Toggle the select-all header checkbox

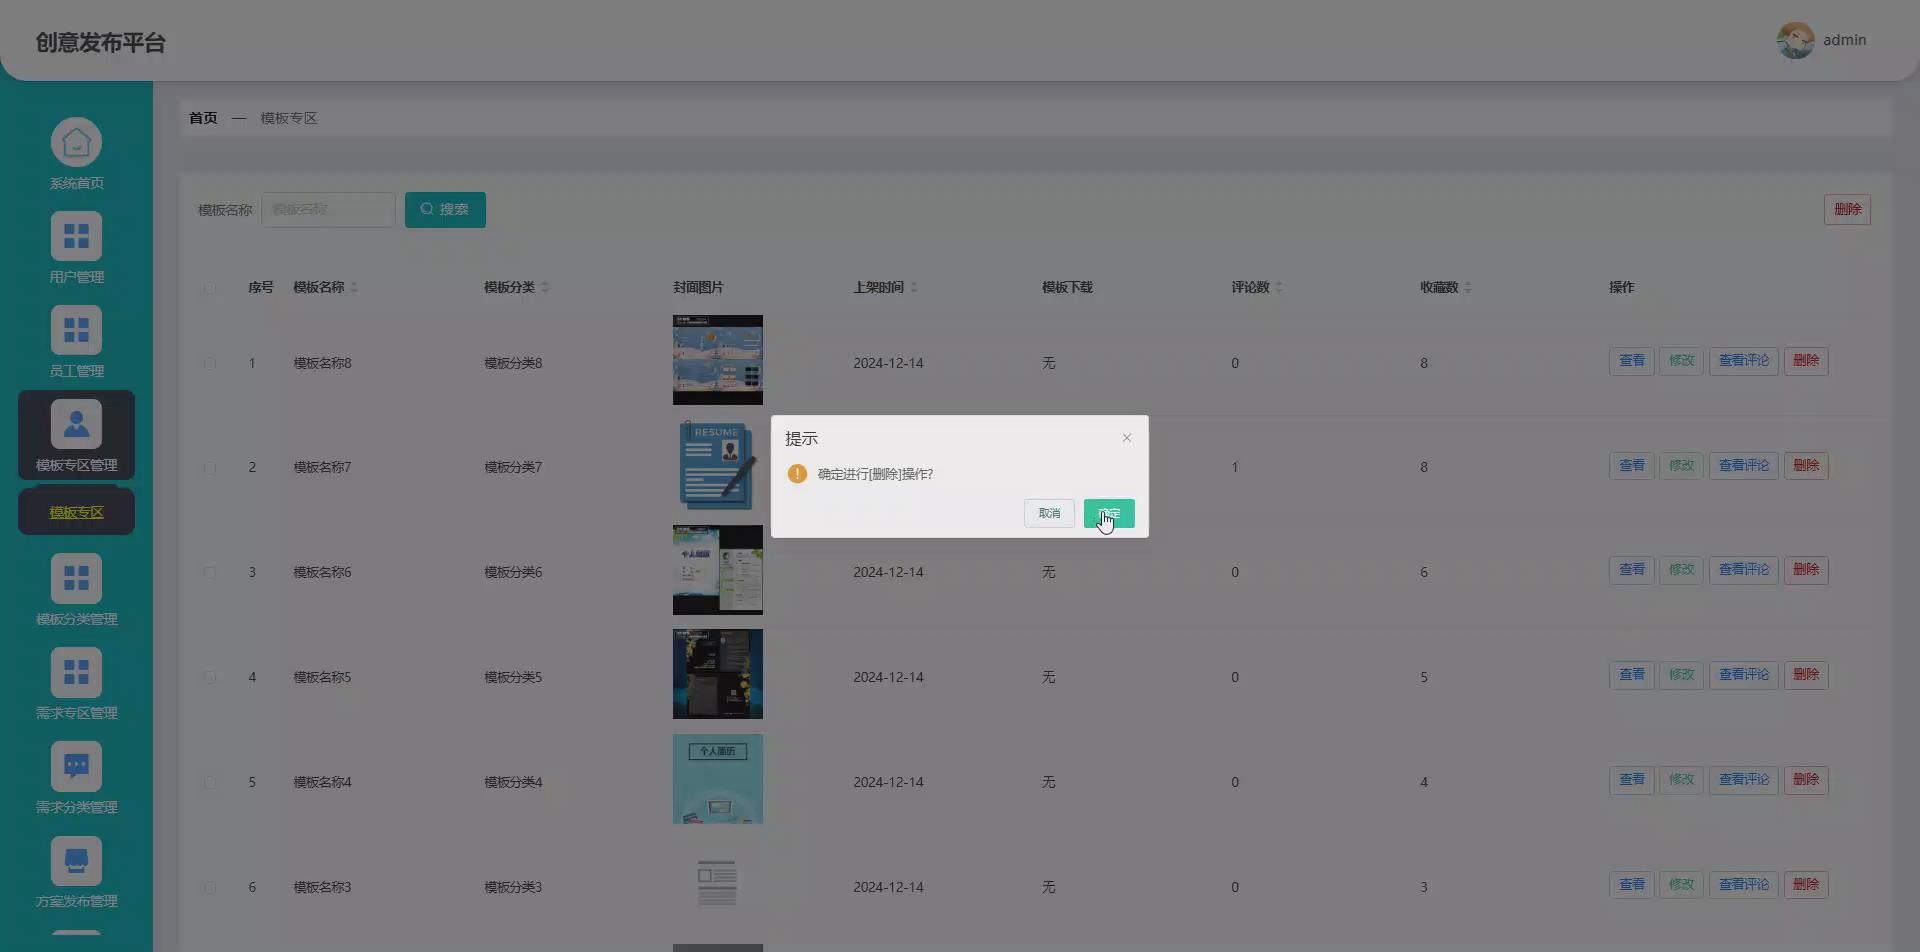tap(210, 288)
